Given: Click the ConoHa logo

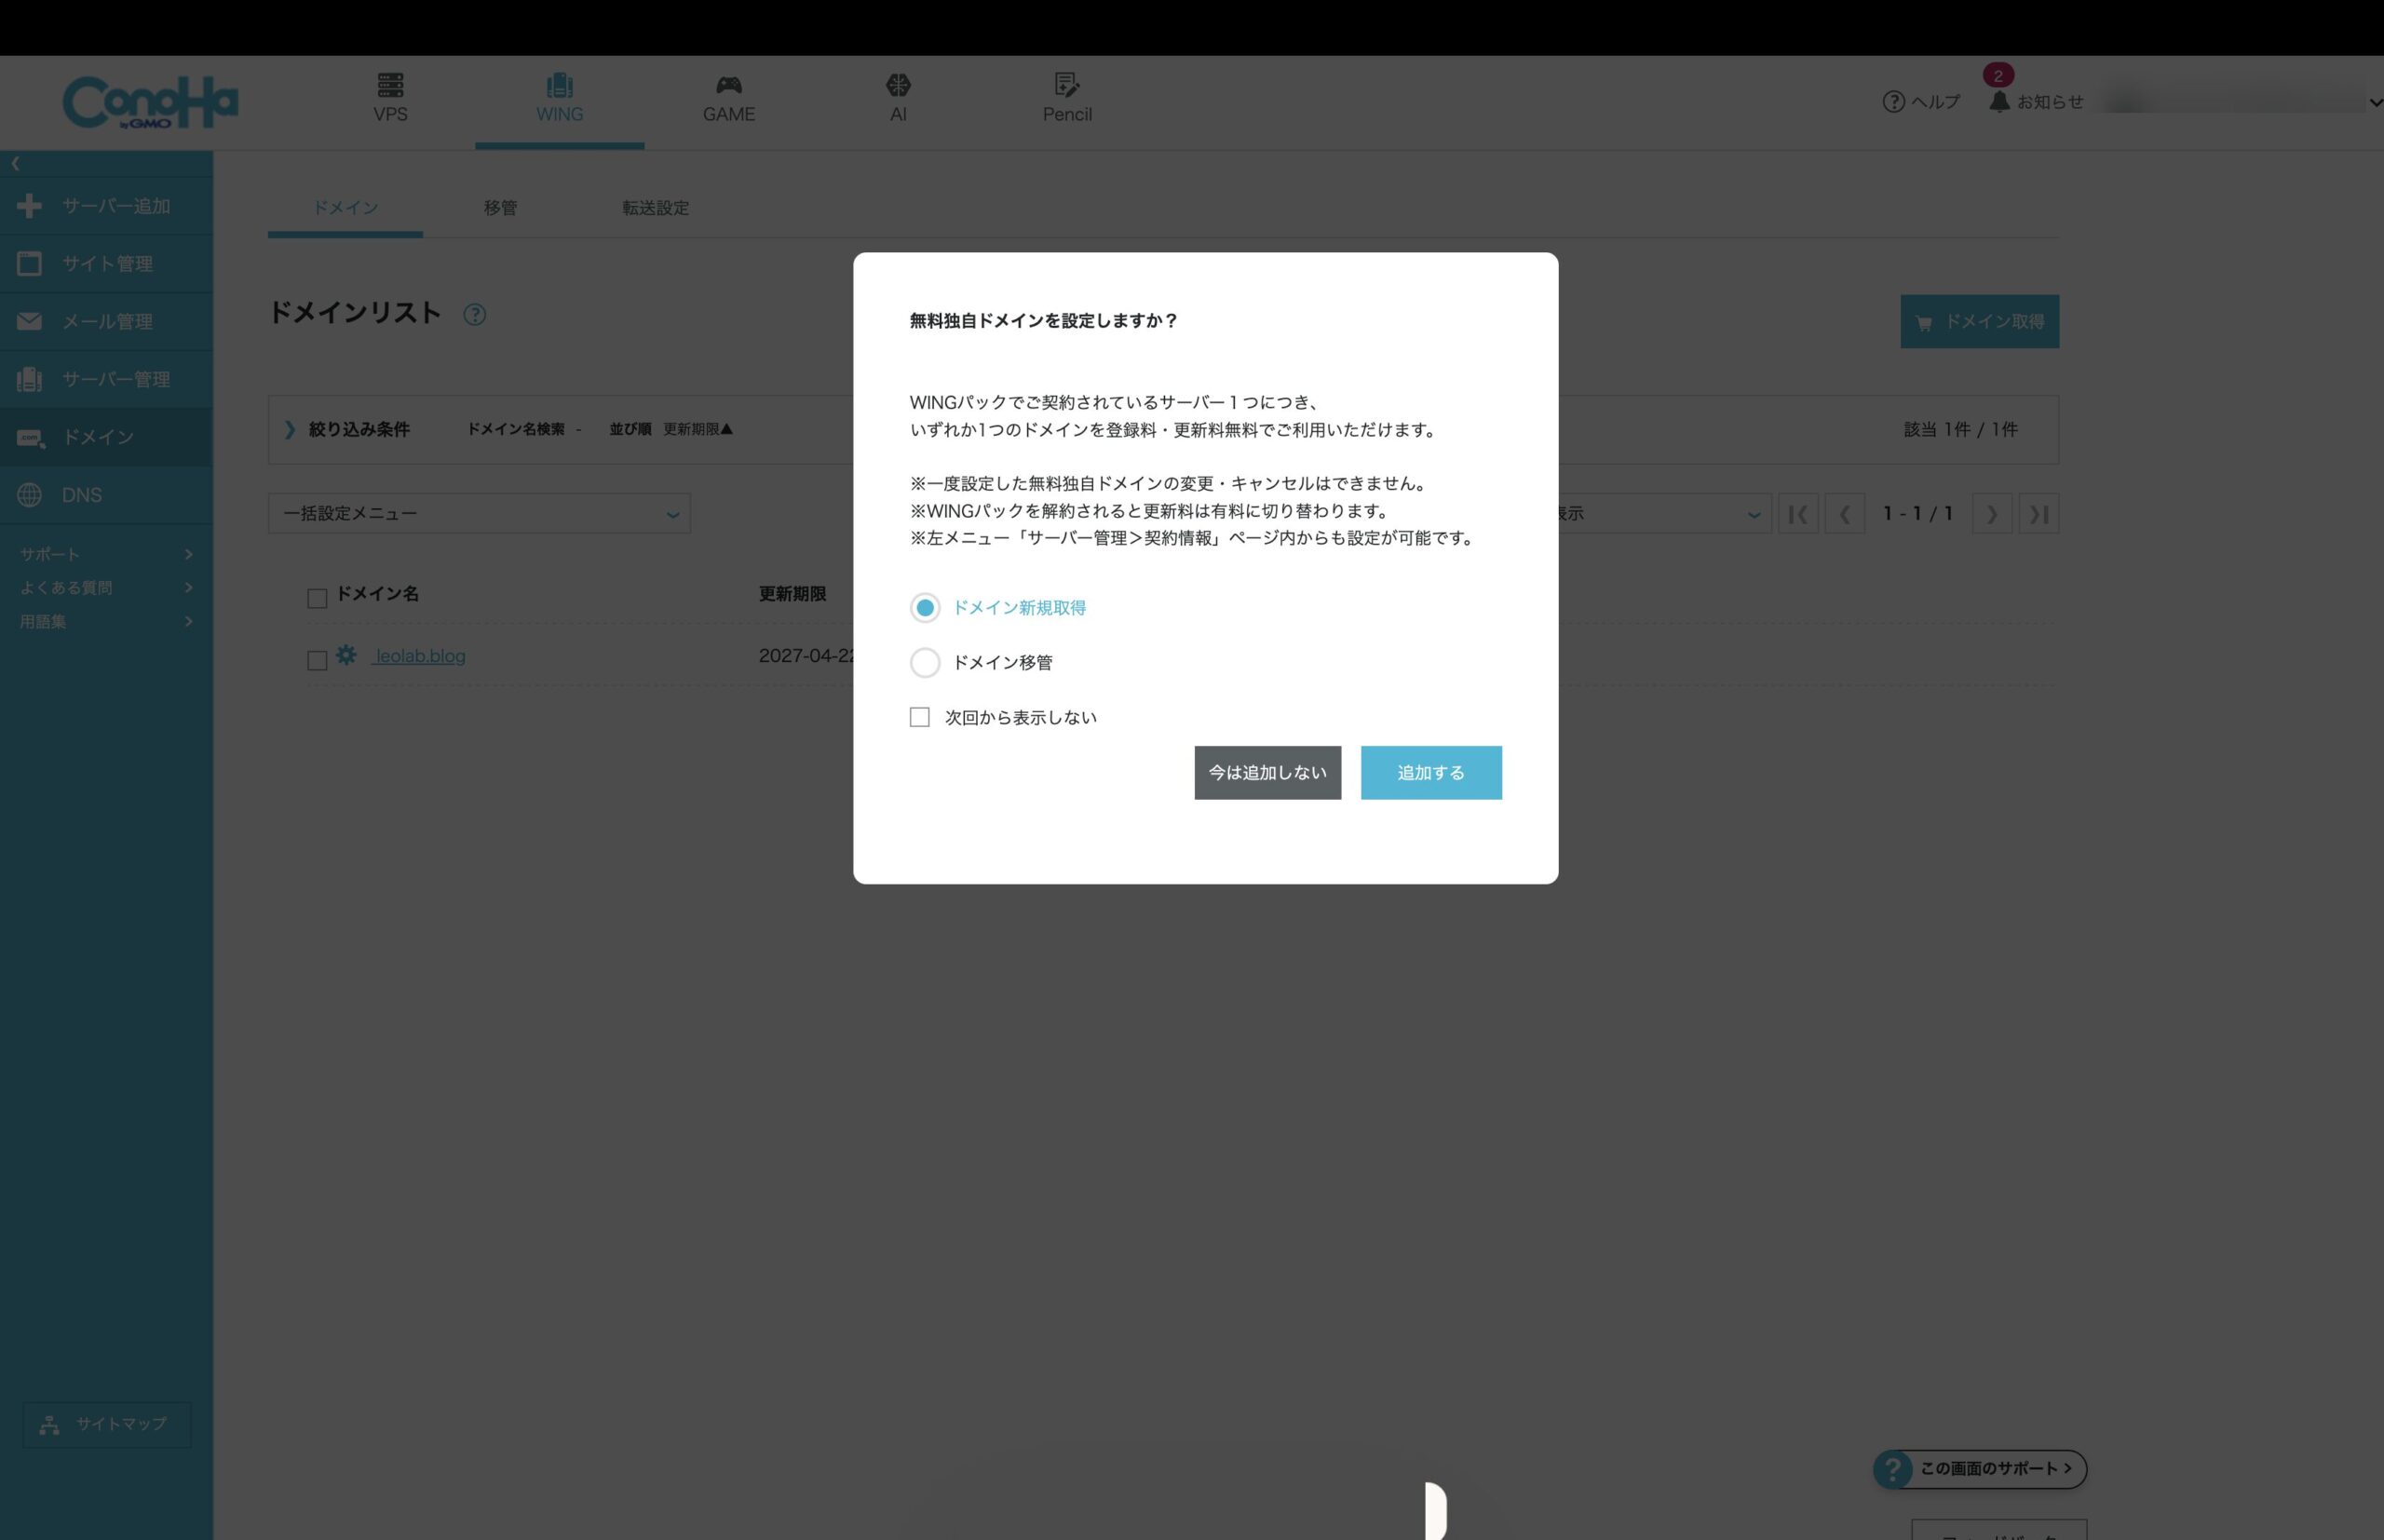Looking at the screenshot, I should (x=150, y=102).
